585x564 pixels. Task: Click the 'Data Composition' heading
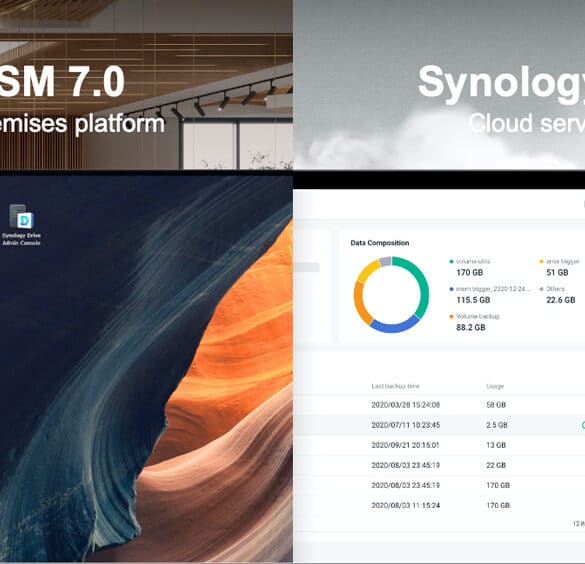pyautogui.click(x=380, y=243)
